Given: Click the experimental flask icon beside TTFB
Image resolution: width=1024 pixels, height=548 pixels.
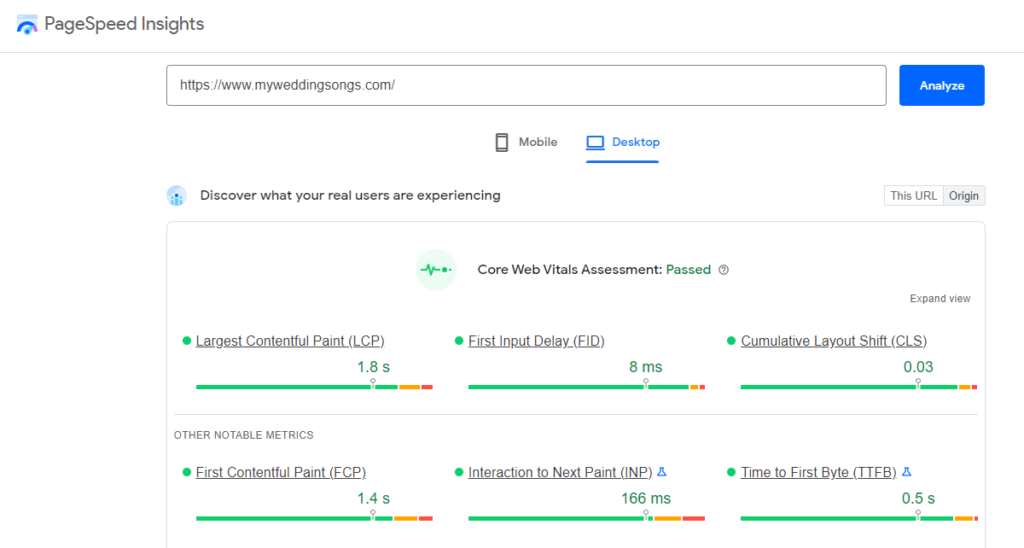Looking at the screenshot, I should [x=906, y=472].
